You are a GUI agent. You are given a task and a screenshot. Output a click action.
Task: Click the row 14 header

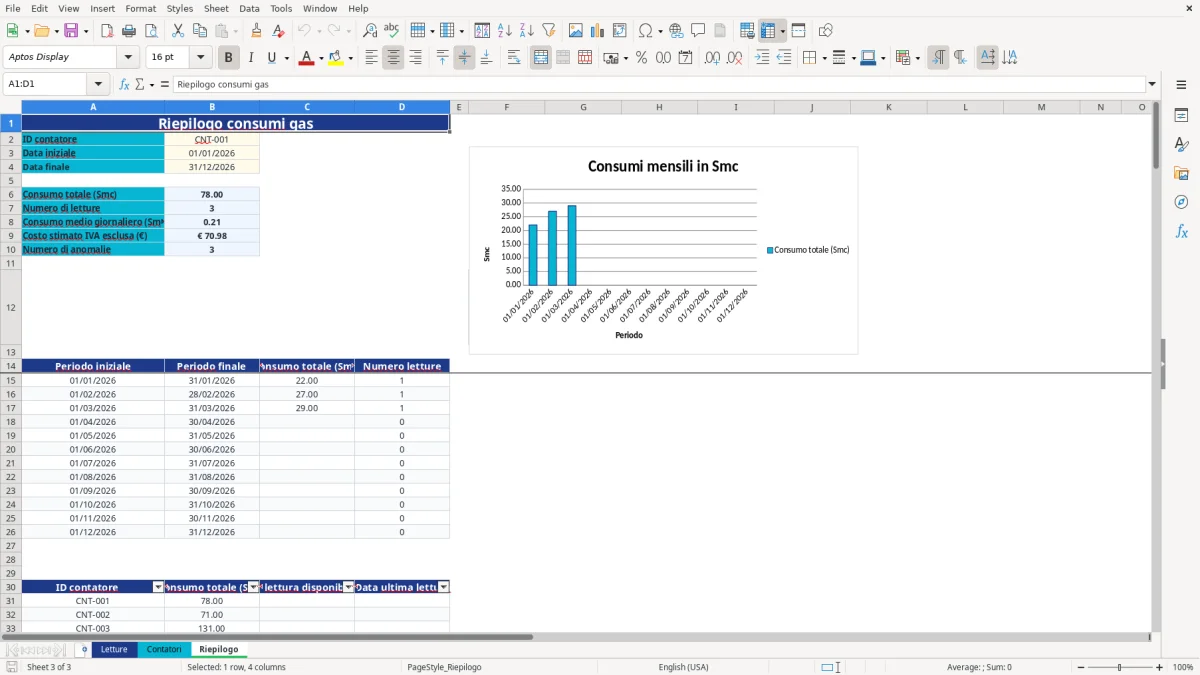pyautogui.click(x=11, y=366)
